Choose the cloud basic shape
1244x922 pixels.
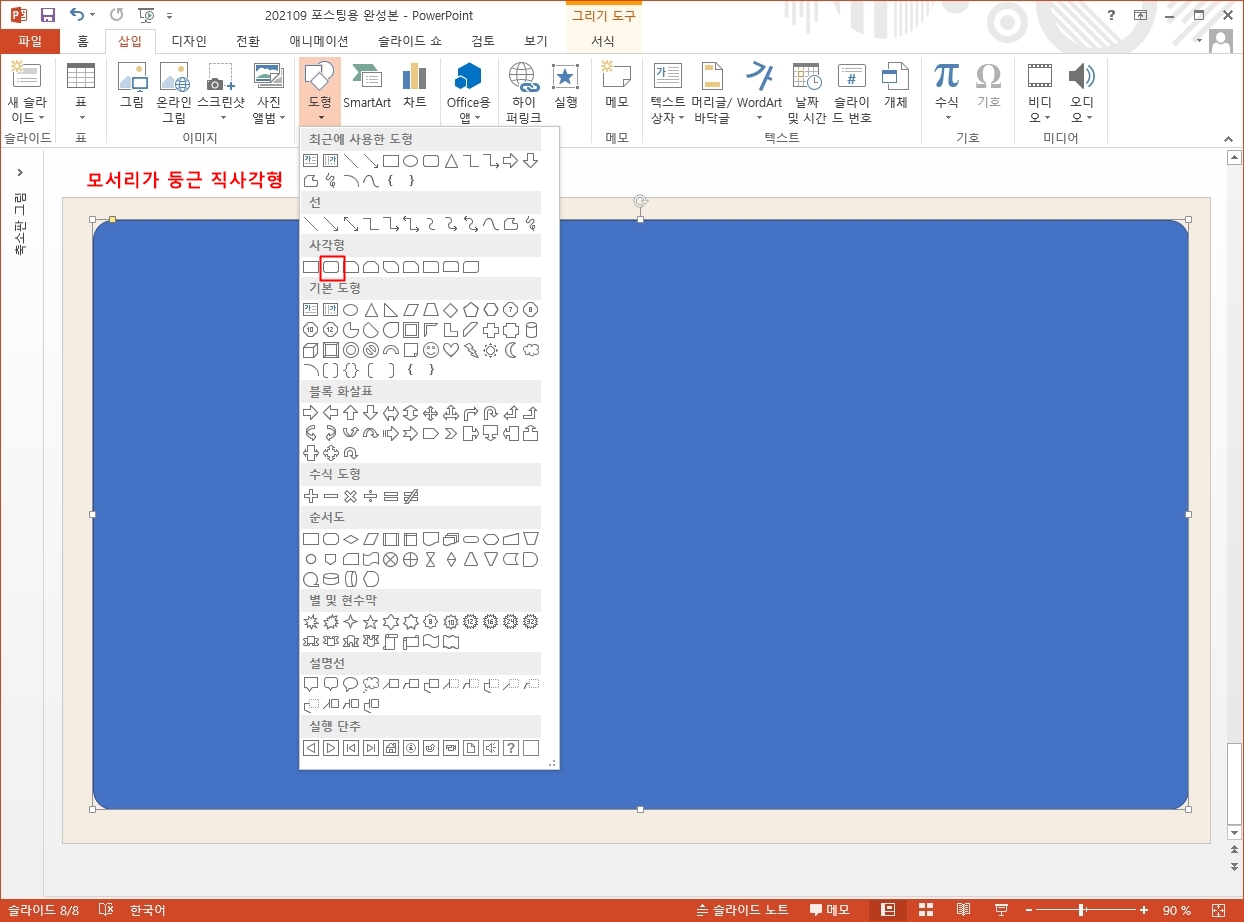click(531, 350)
